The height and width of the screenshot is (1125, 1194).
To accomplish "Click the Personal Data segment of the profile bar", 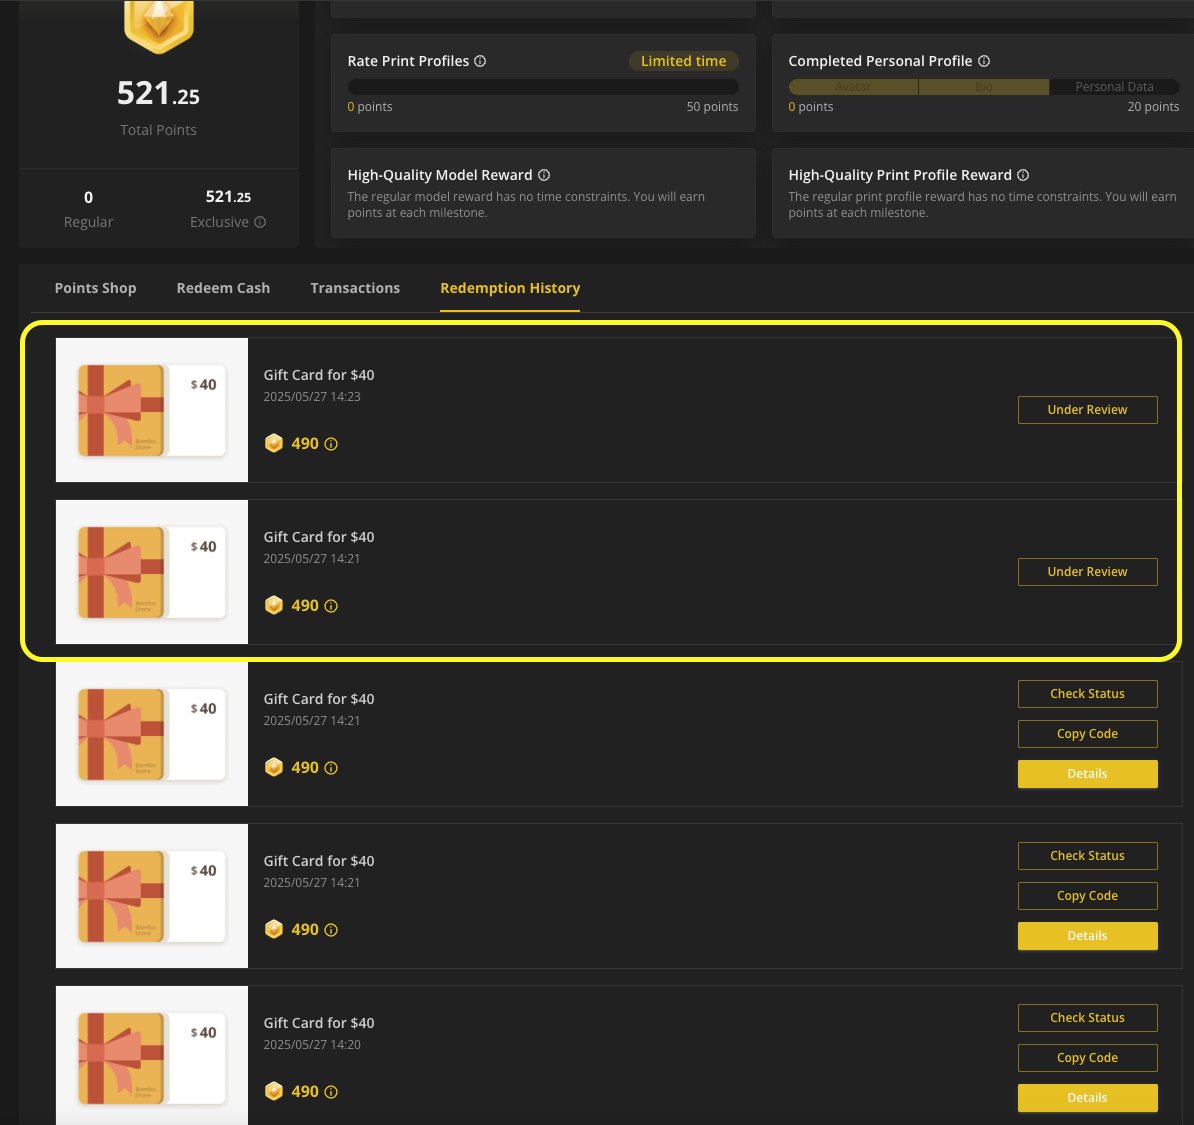I will tap(1114, 87).
